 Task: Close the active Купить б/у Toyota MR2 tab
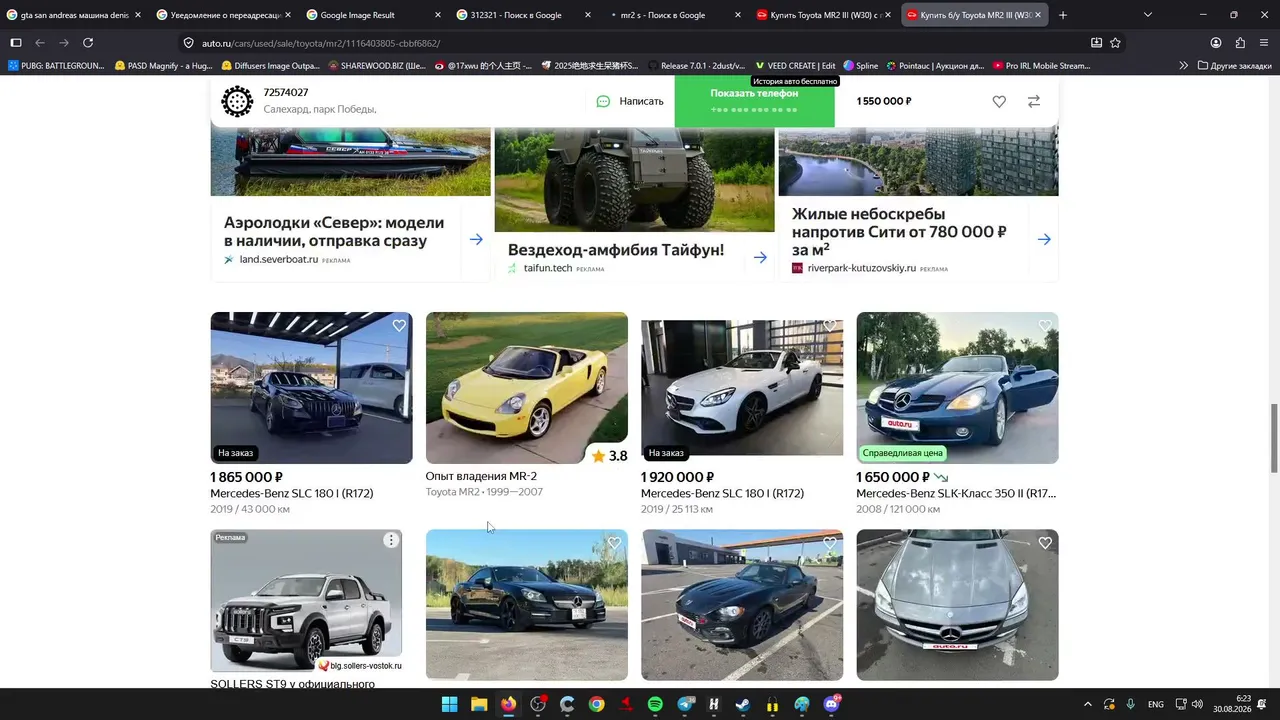tap(1038, 15)
